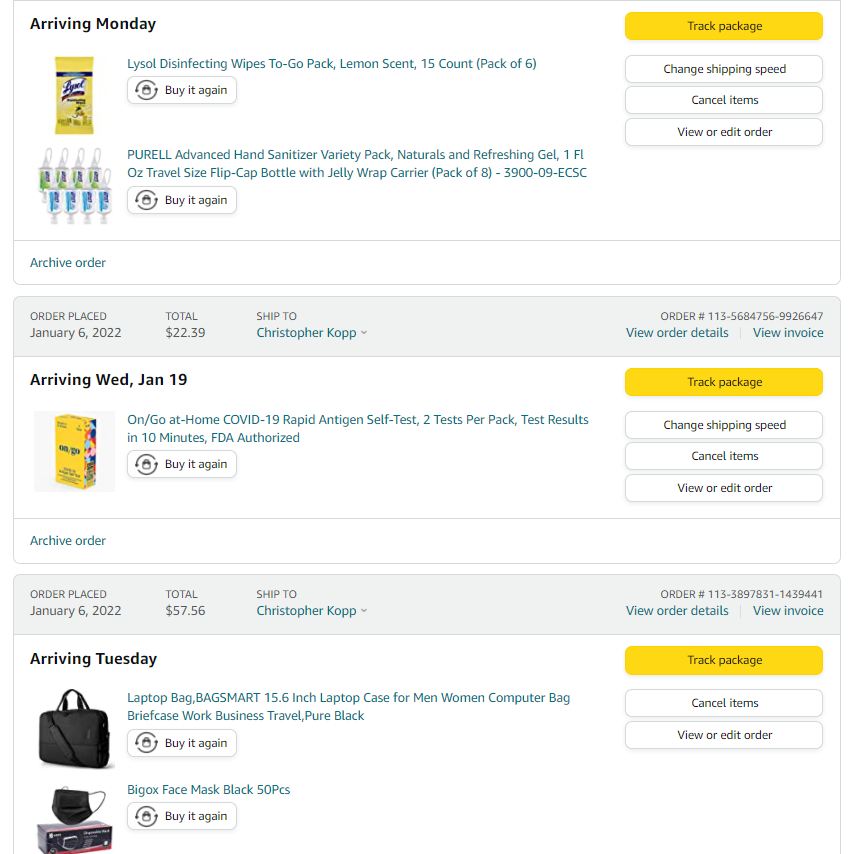
Task: View or edit the Arriving Tuesday order
Action: pyautogui.click(x=724, y=735)
